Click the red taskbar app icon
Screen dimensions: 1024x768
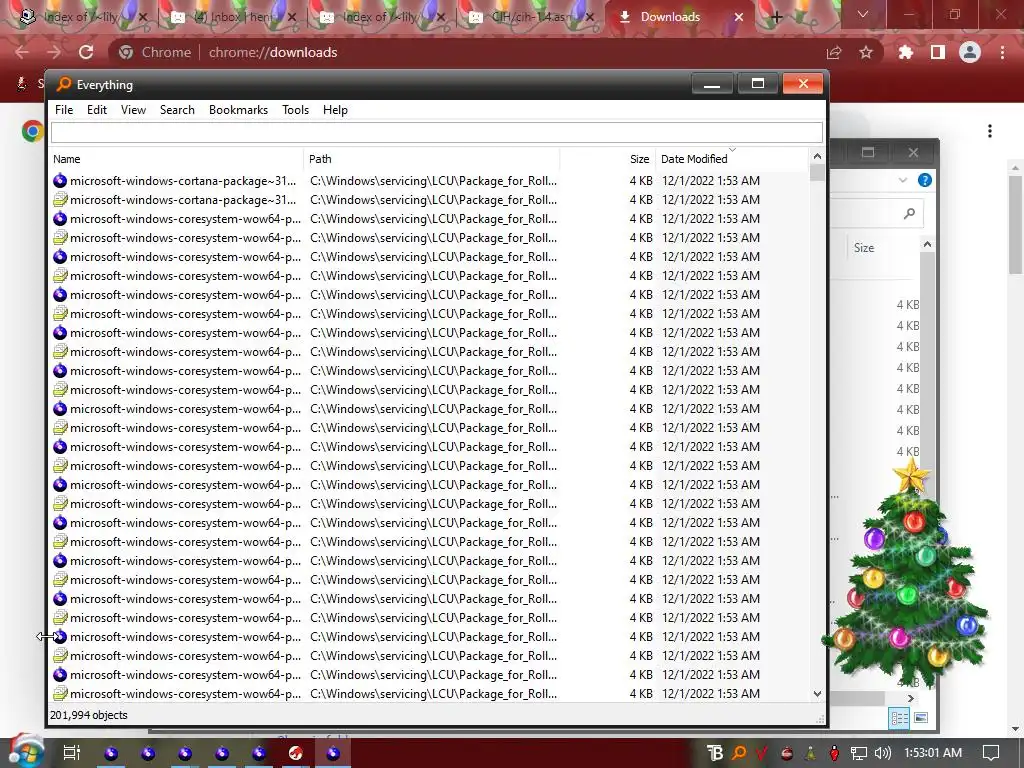click(296, 753)
